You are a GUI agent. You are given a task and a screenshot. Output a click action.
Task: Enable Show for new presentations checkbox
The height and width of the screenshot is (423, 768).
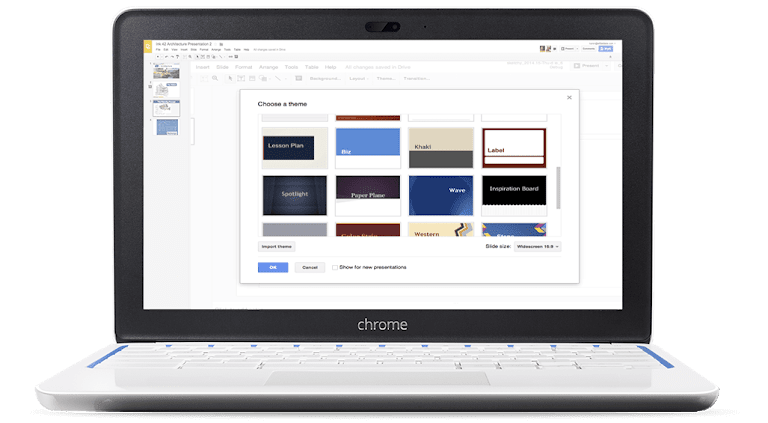click(335, 267)
